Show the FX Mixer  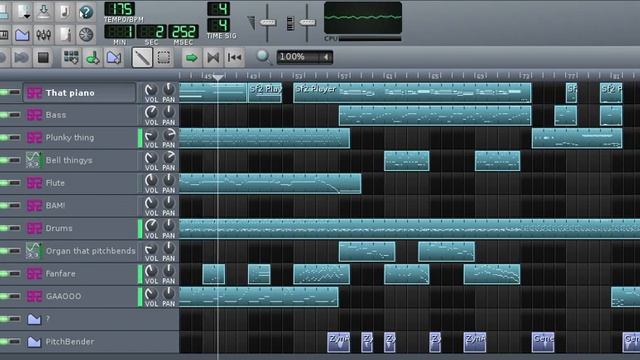[x=44, y=35]
